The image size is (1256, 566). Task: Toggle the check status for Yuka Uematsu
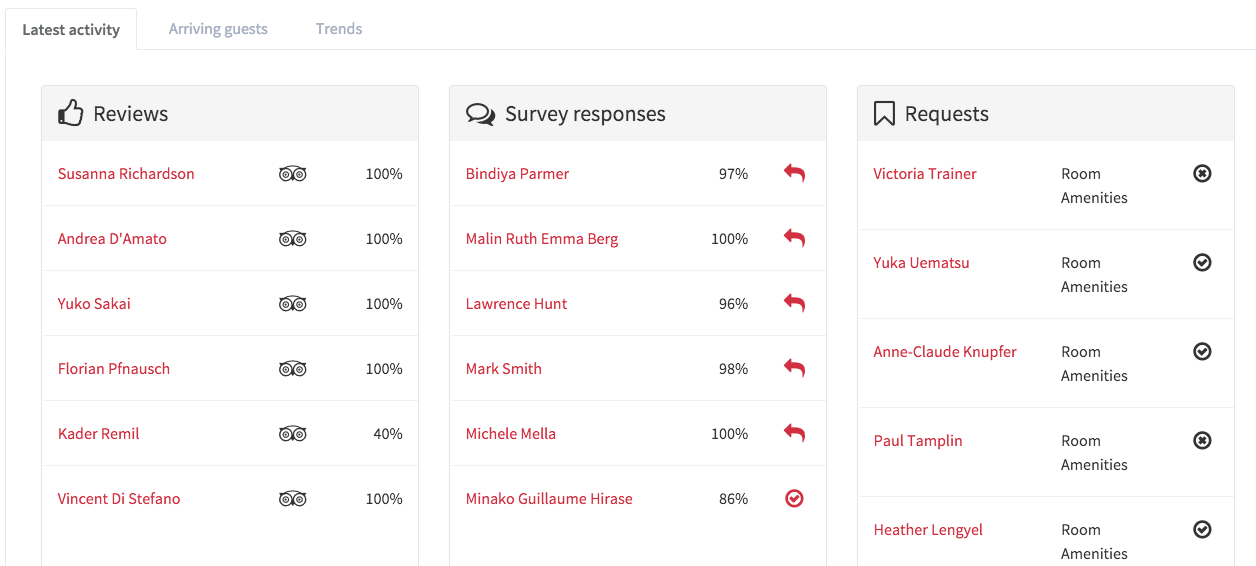click(x=1202, y=263)
